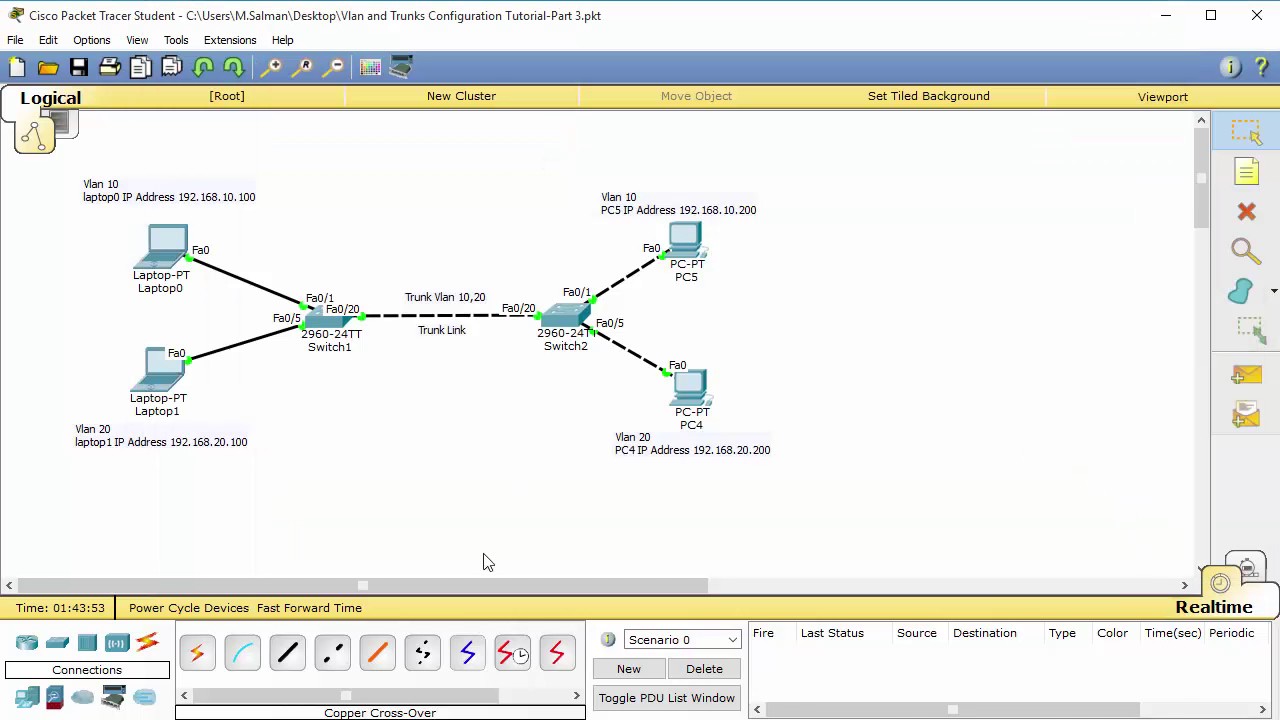Click the New scenario button
Image resolution: width=1280 pixels, height=720 pixels.
click(x=629, y=669)
